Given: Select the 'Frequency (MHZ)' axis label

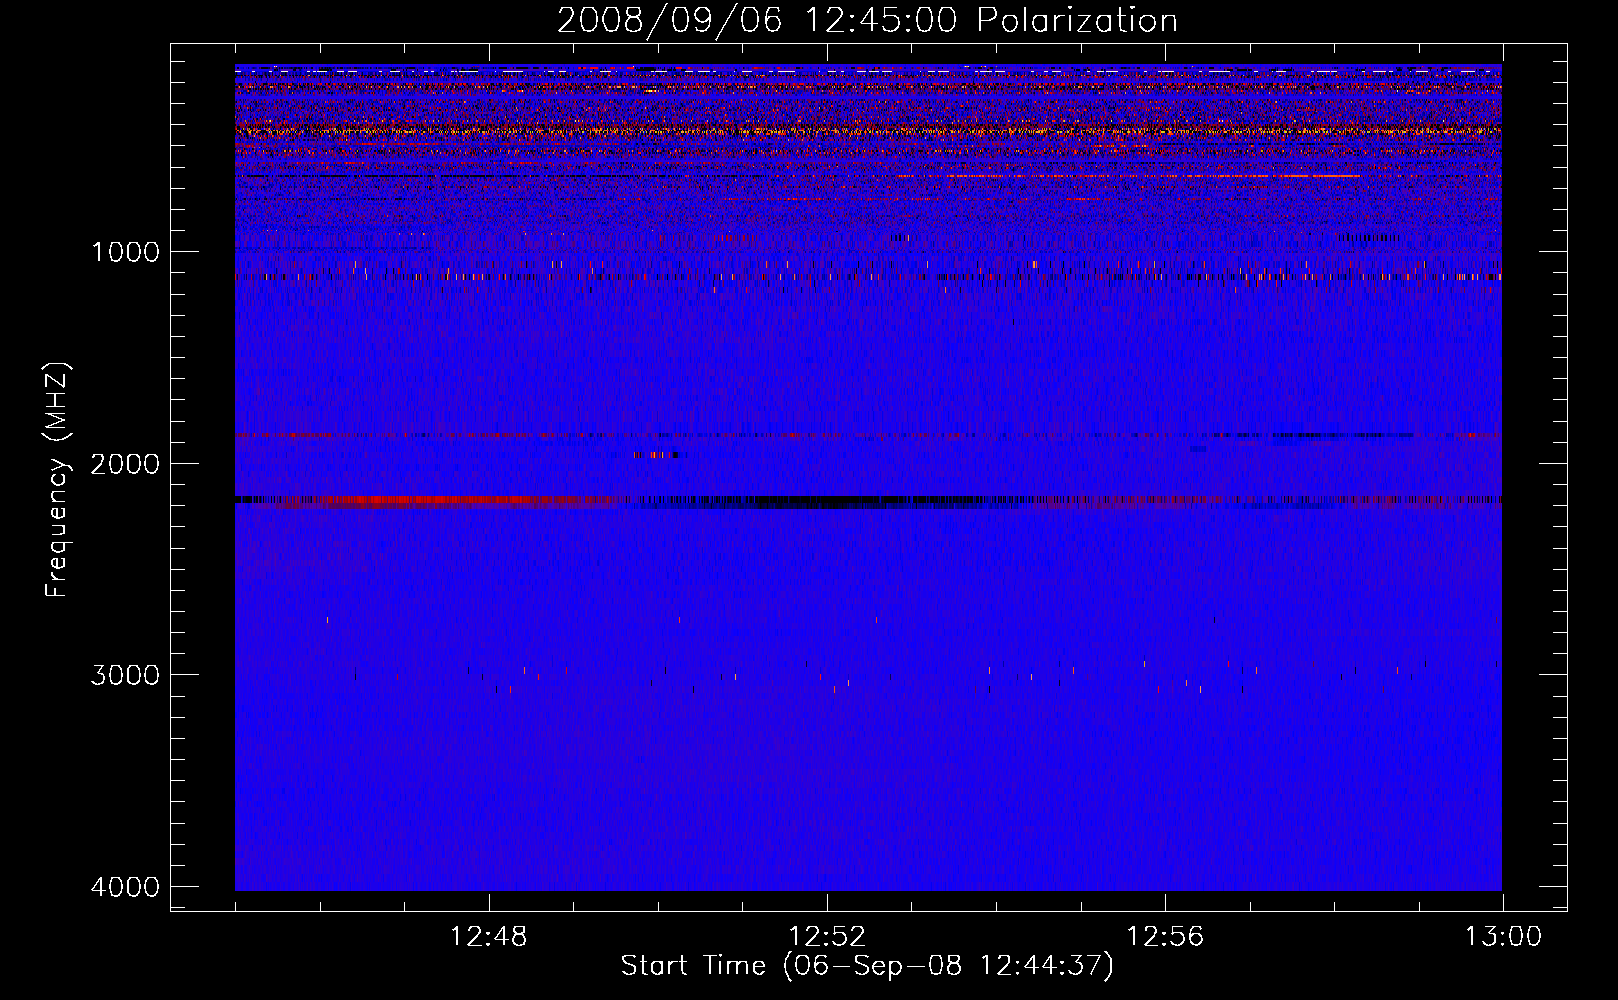Looking at the screenshot, I should [57, 480].
